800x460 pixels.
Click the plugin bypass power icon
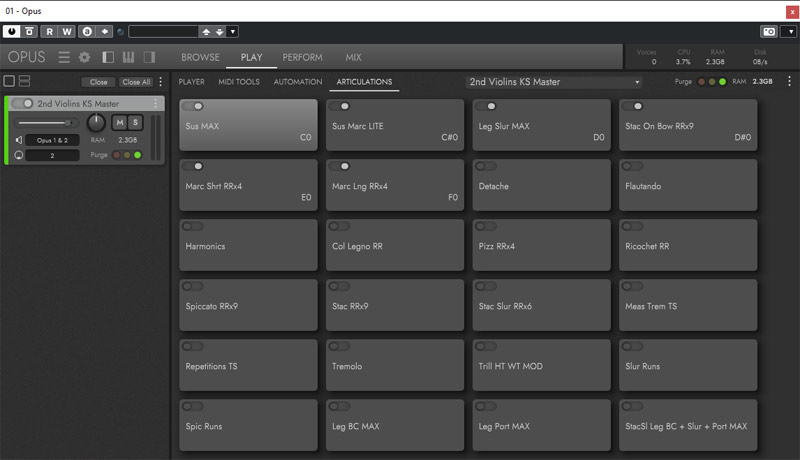pyautogui.click(x=11, y=32)
